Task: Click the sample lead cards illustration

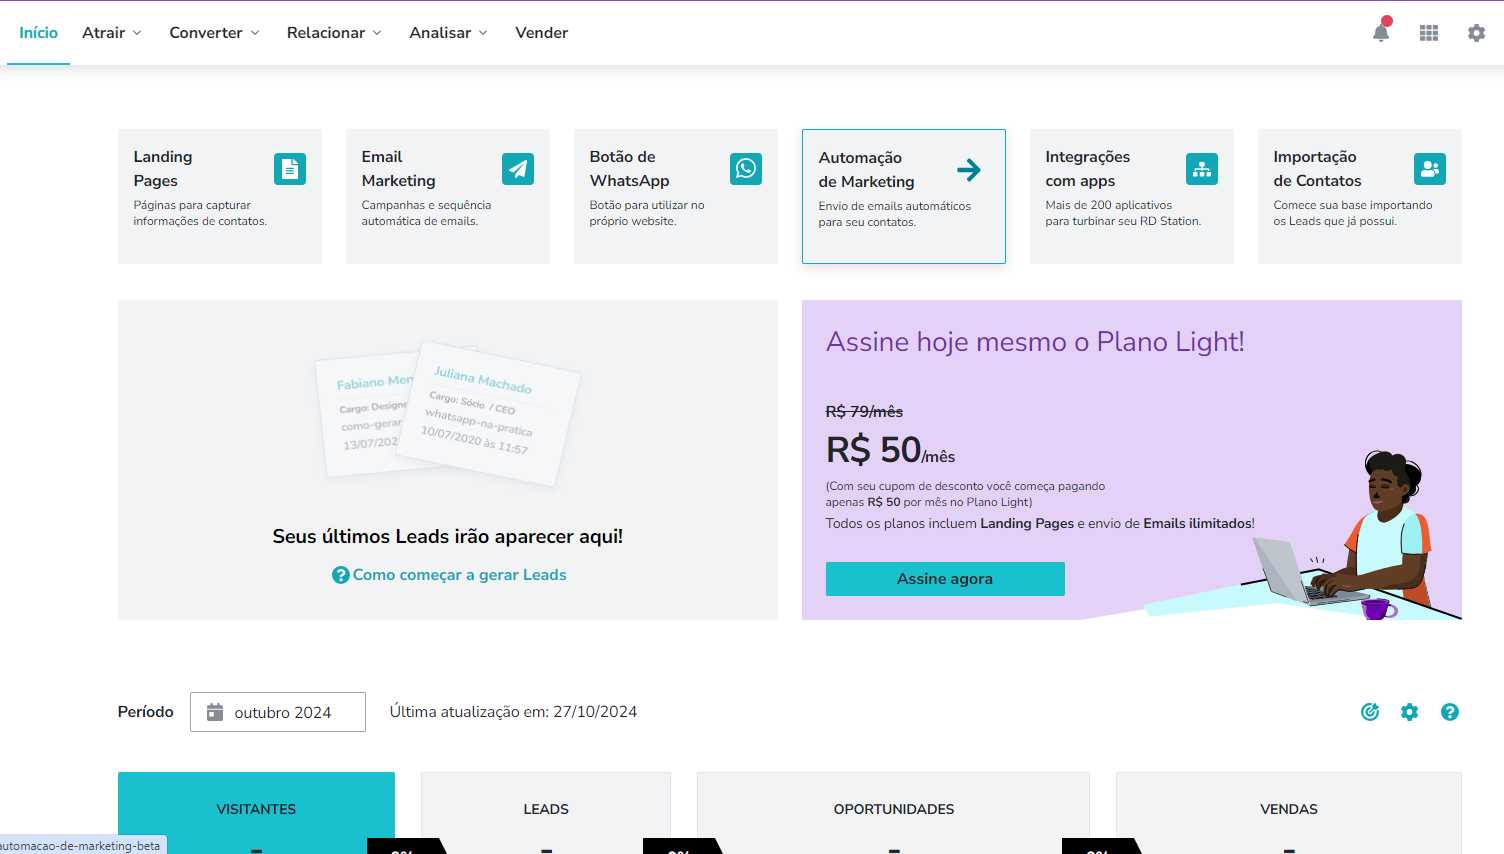Action: [x=447, y=412]
